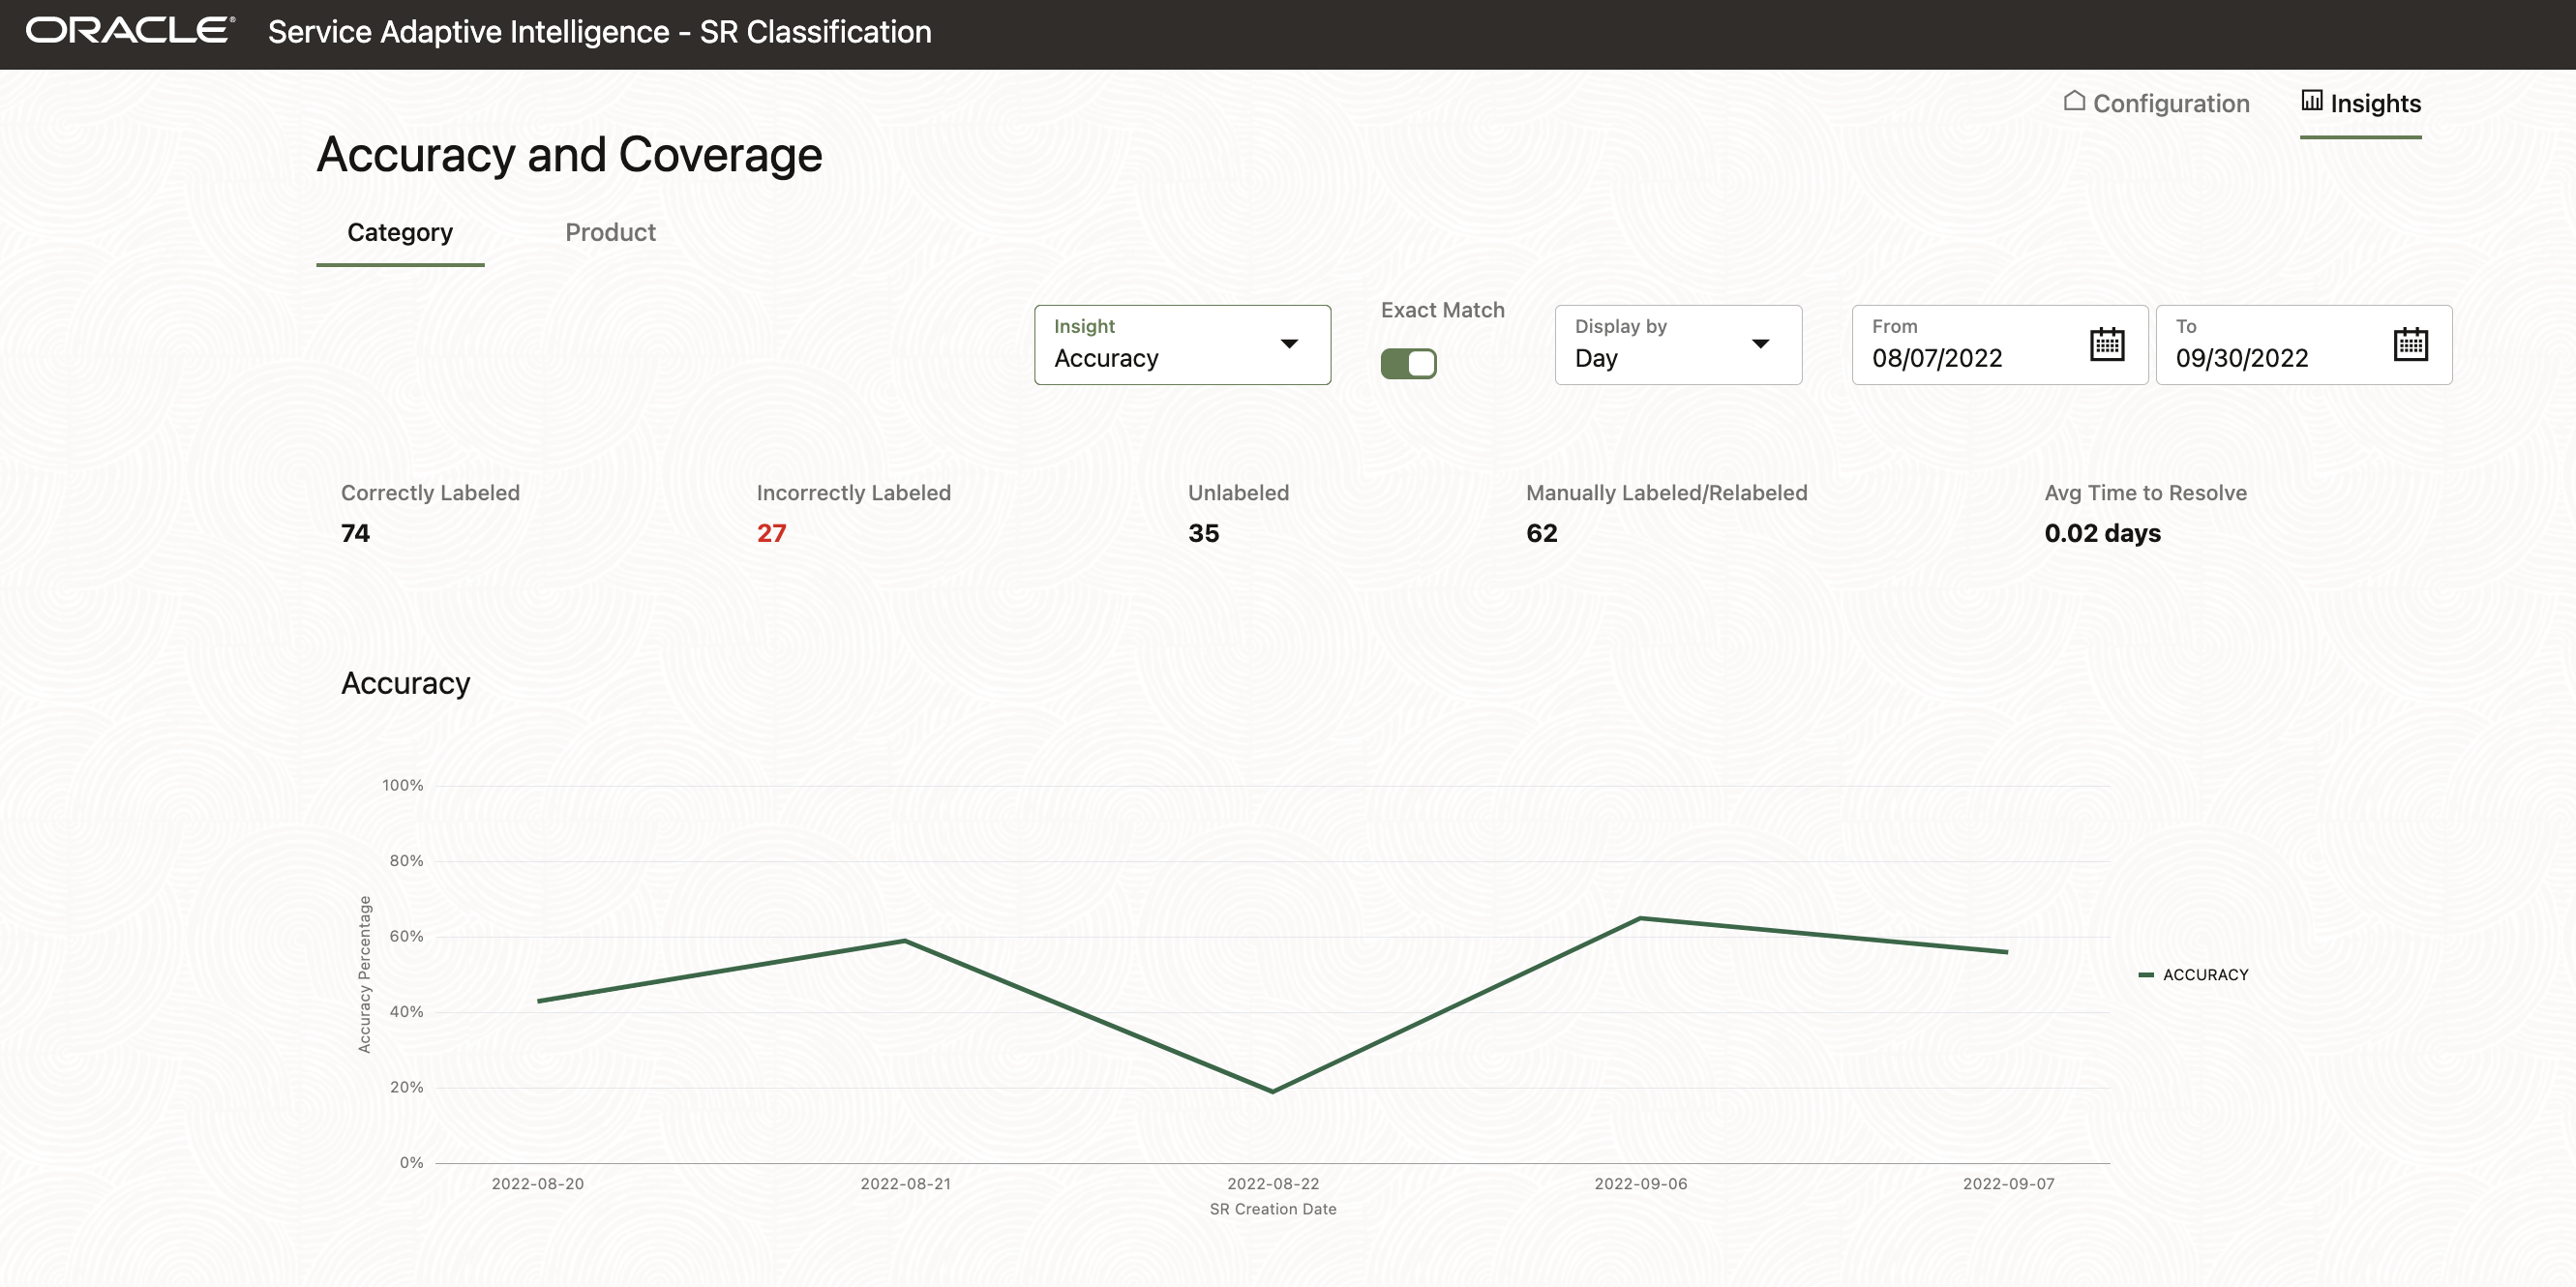Viewport: 2576px width, 1287px height.
Task: Switch to the Product tab
Action: click(x=610, y=233)
